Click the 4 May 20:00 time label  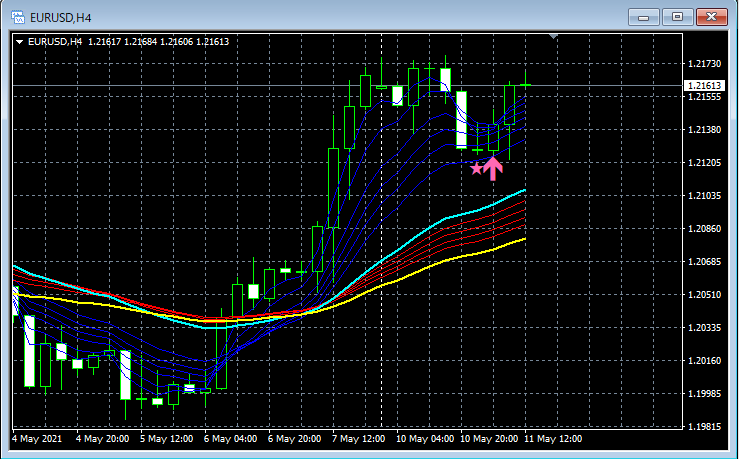(102, 439)
